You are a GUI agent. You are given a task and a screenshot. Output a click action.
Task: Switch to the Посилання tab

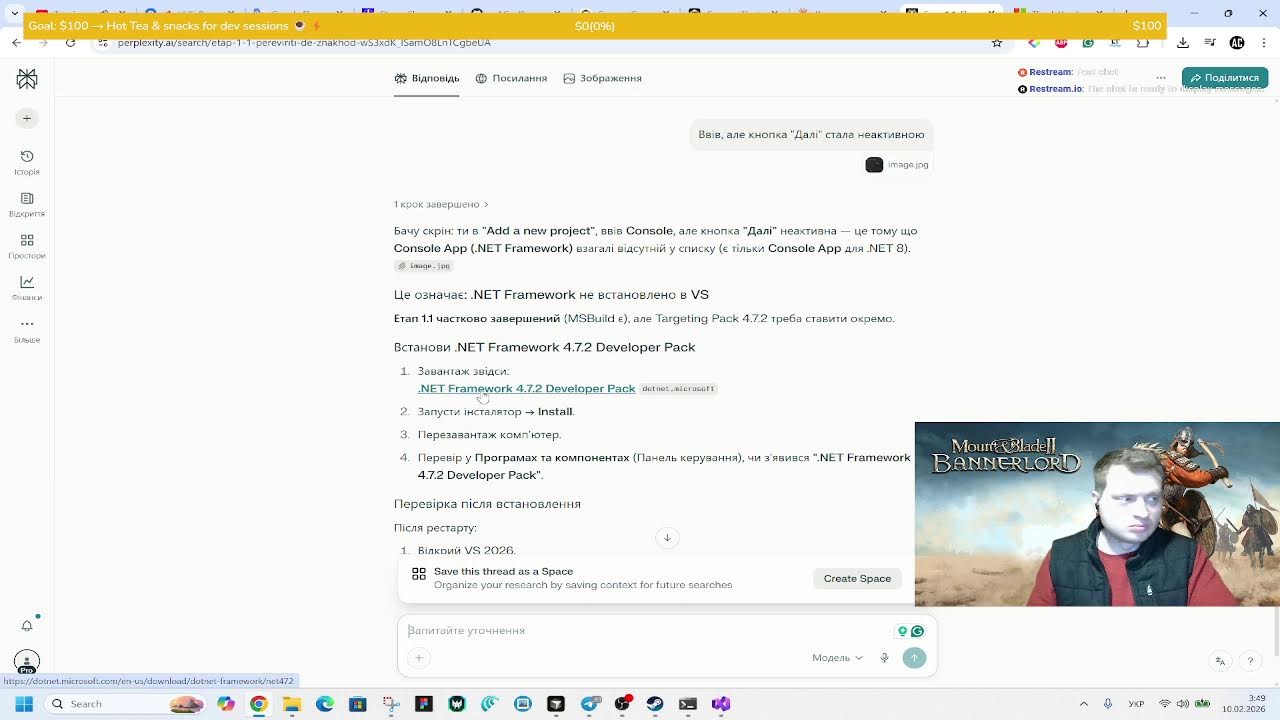511,78
